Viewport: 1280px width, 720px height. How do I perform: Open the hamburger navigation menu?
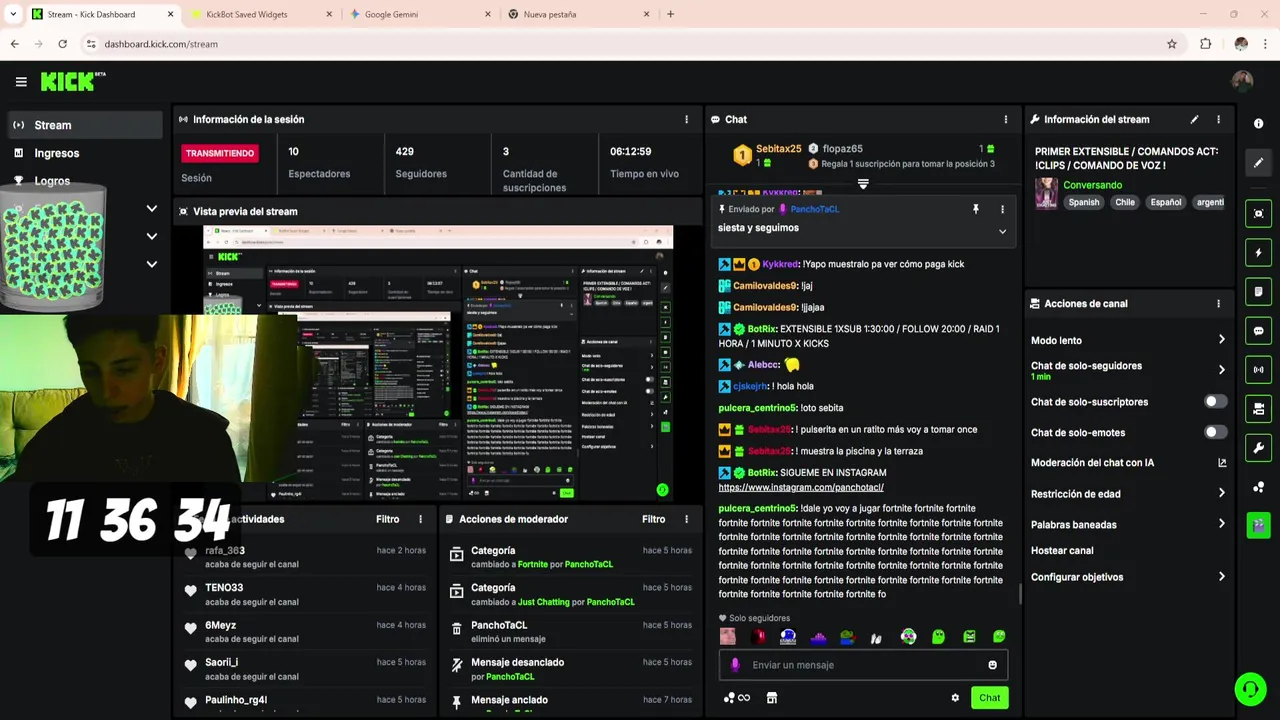pos(21,82)
